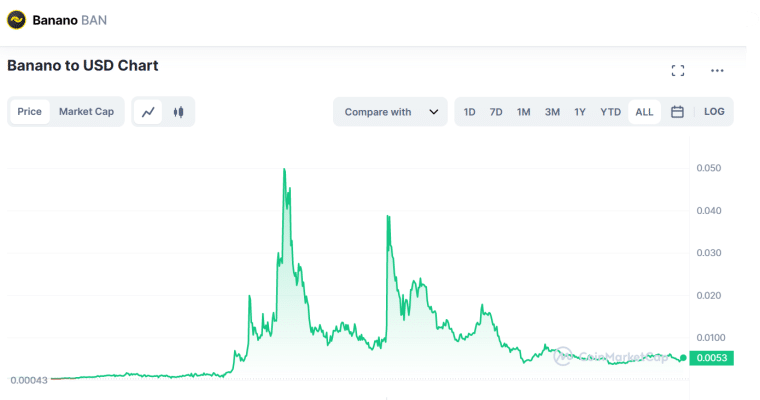The width and height of the screenshot is (760, 400).
Task: Click the Compare with dropdown chevron arrow
Action: [434, 112]
